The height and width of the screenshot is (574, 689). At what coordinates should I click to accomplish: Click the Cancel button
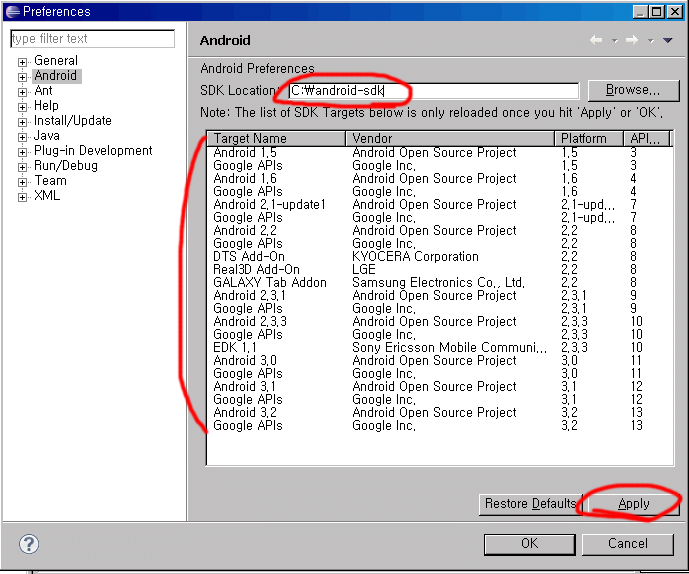627,544
